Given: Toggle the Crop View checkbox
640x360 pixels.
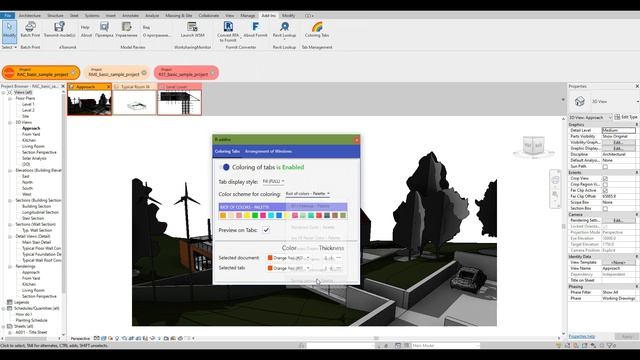Looking at the screenshot, I should 605,178.
